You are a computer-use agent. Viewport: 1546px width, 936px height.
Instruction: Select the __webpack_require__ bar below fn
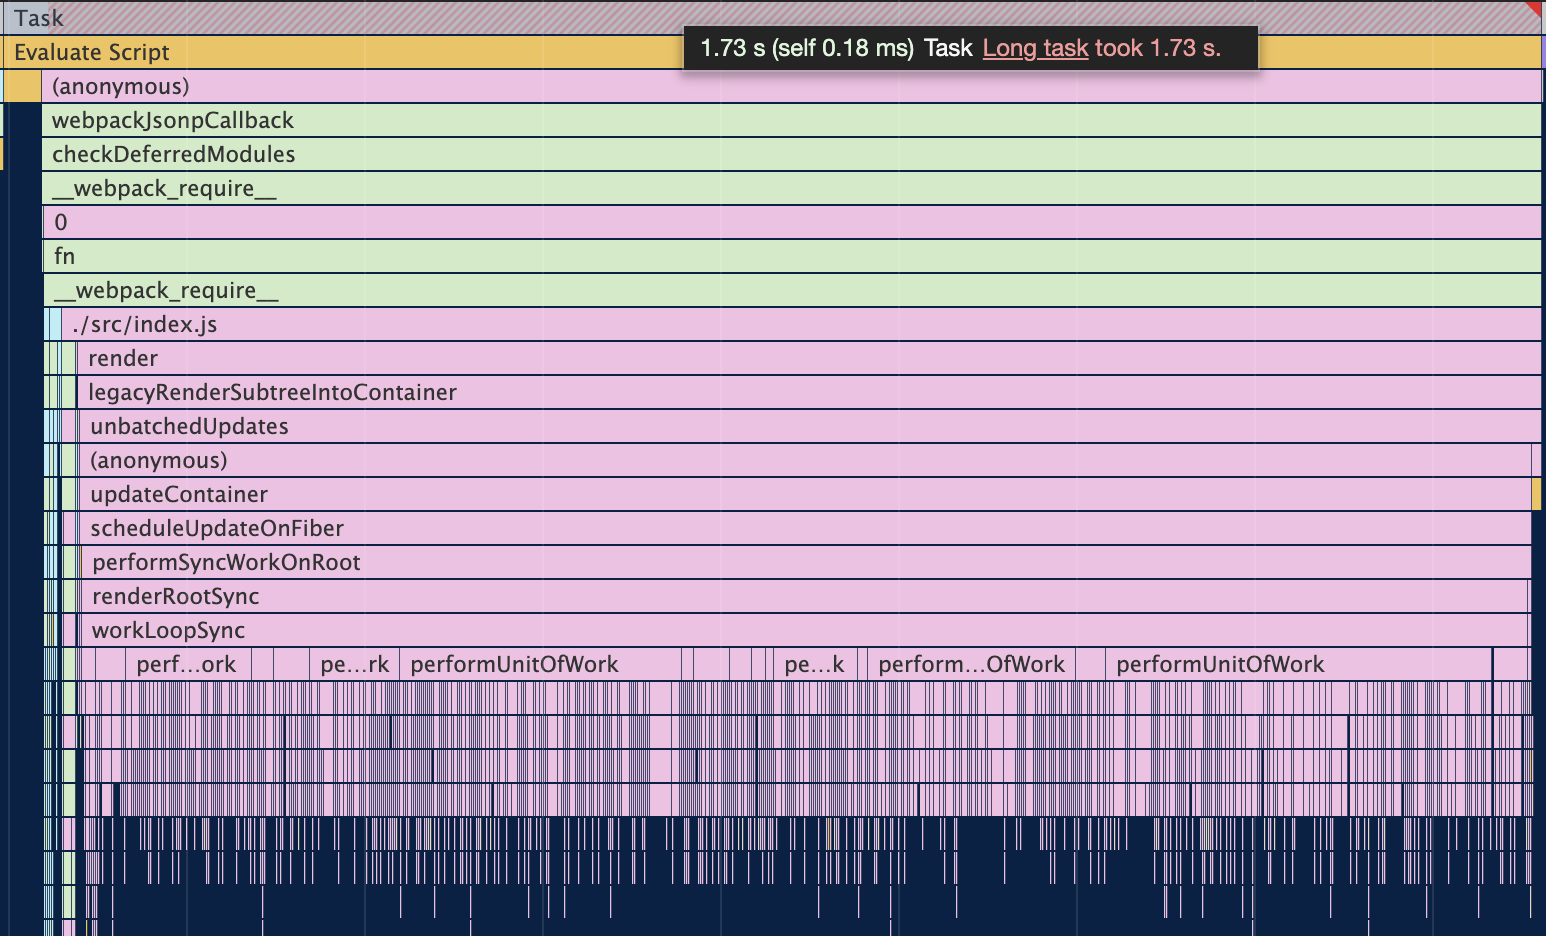pyautogui.click(x=792, y=290)
